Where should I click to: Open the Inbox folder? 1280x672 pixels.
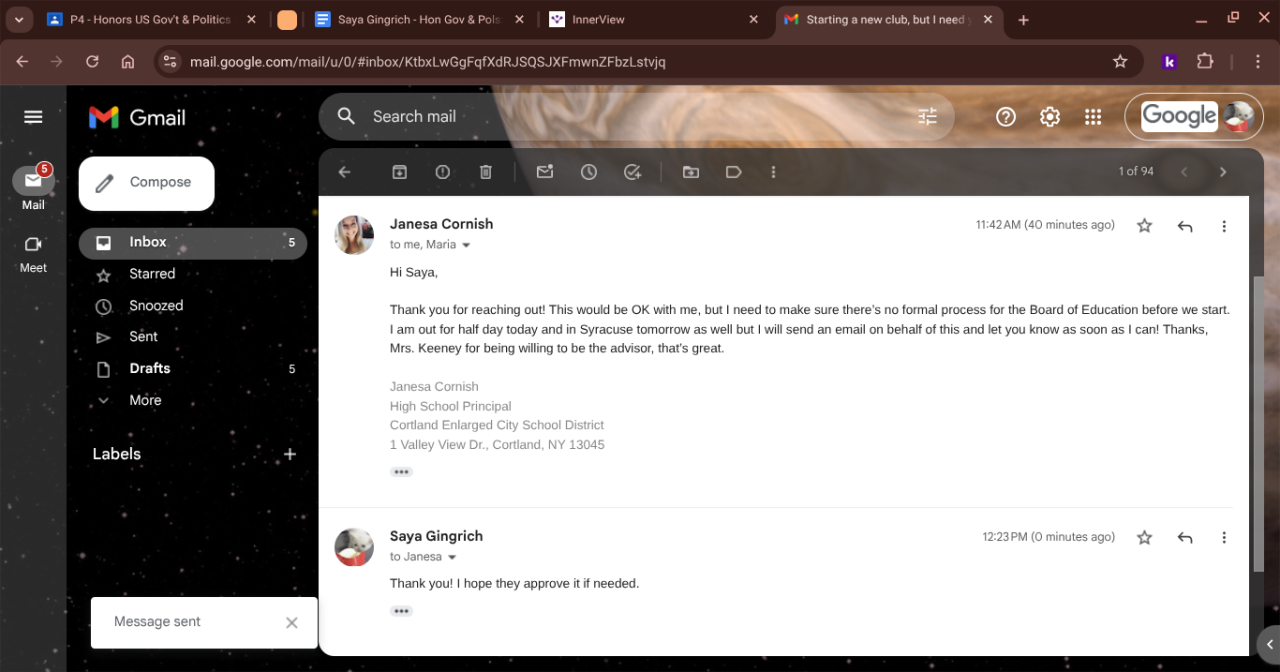[193, 242]
